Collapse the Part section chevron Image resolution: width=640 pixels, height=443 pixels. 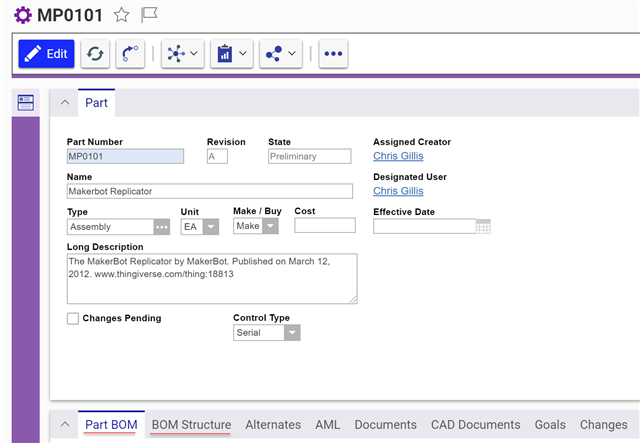click(63, 102)
